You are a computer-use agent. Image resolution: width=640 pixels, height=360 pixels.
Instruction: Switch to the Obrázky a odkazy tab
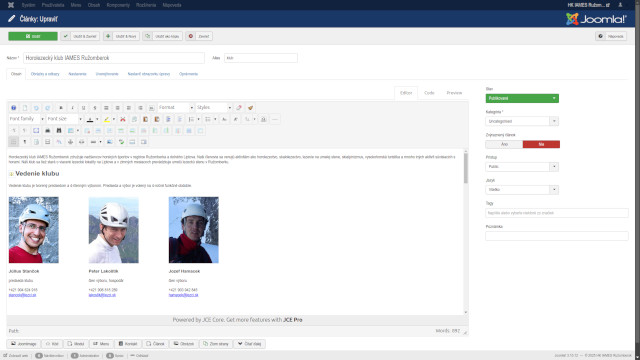click(x=45, y=74)
